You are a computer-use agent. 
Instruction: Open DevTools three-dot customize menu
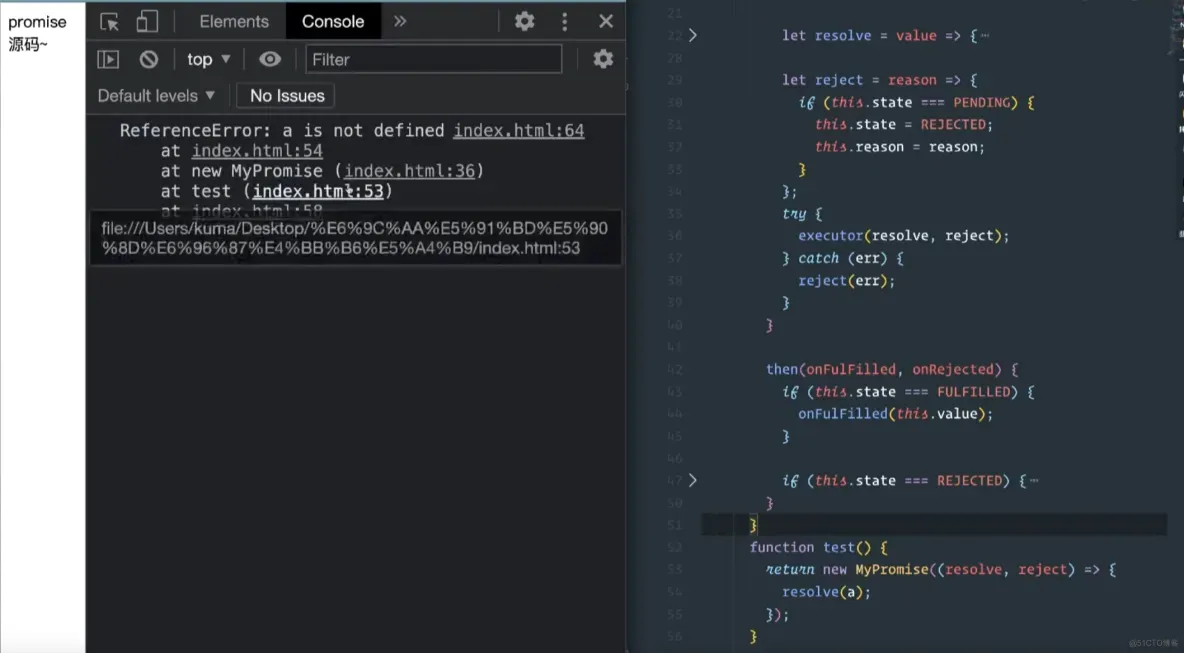click(565, 21)
